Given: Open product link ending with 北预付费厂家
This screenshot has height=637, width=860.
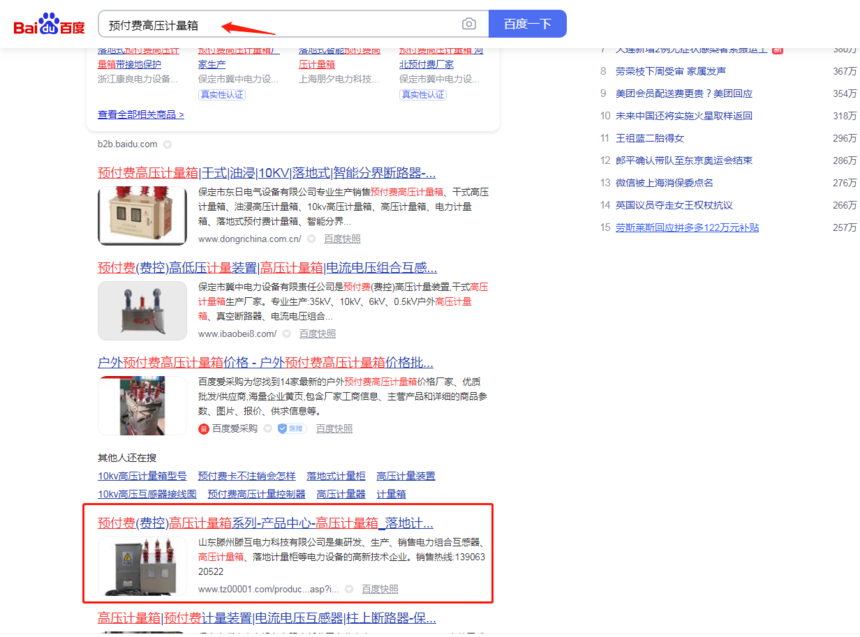Looking at the screenshot, I should 427,64.
